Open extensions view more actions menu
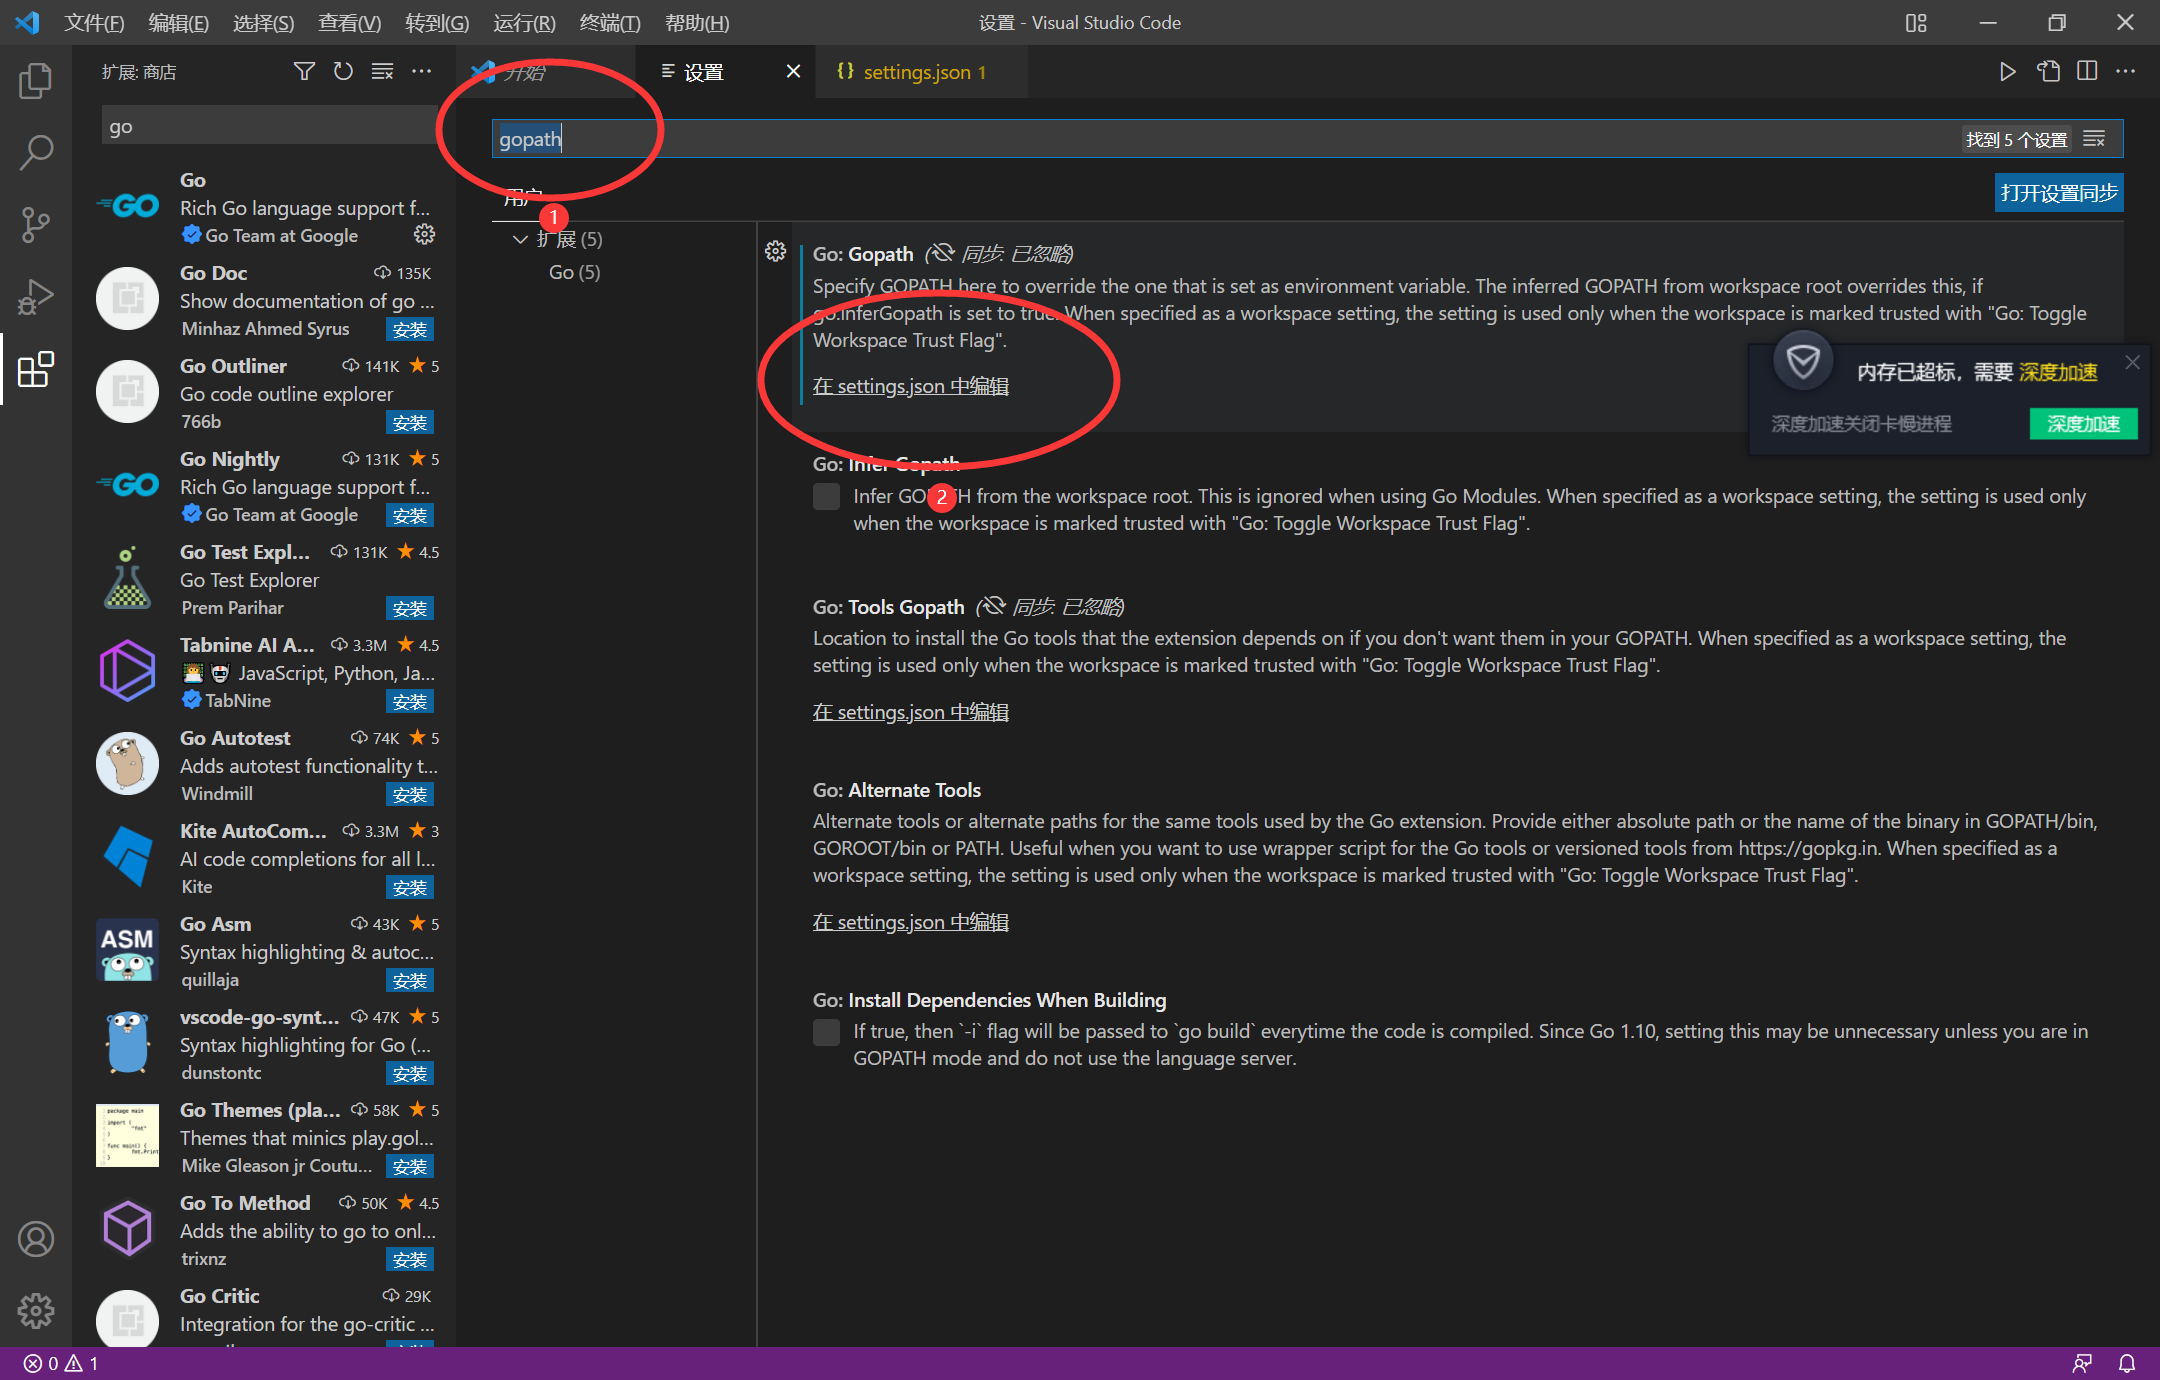Viewport: 2160px width, 1380px height. (422, 71)
